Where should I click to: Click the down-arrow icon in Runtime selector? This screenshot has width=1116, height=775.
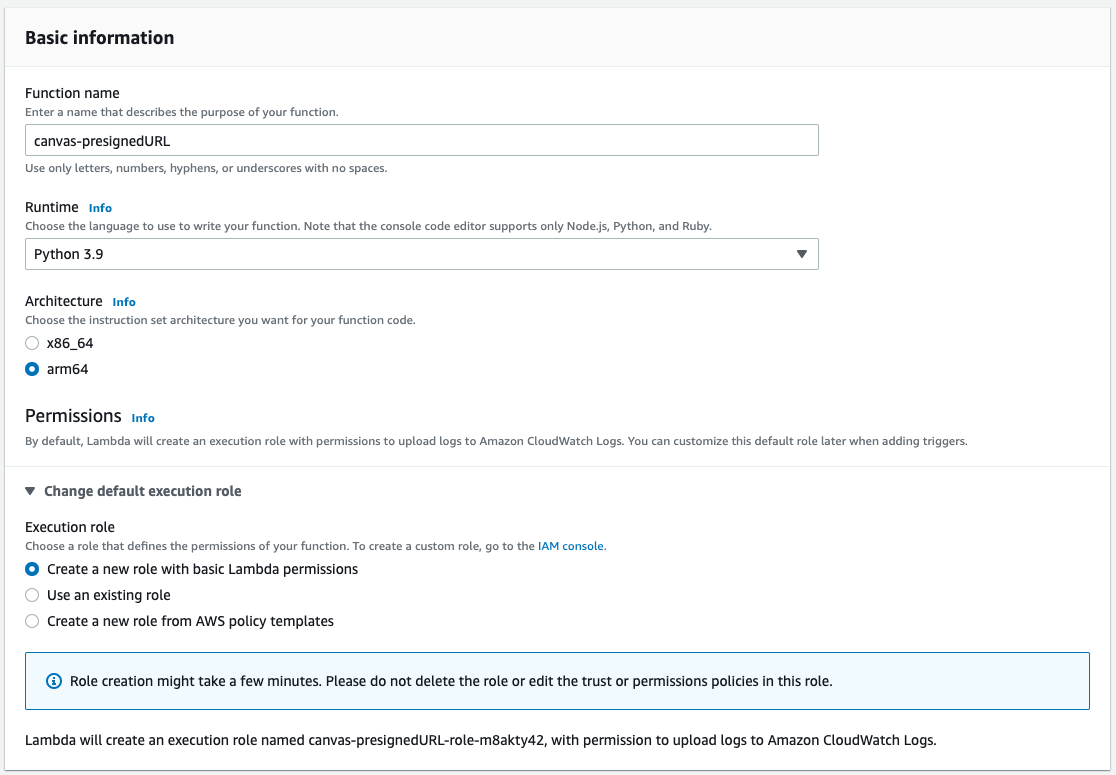pos(801,254)
